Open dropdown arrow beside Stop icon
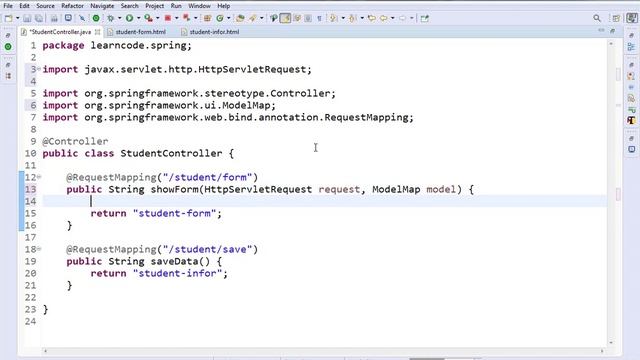The image size is (640, 360). (176, 18)
